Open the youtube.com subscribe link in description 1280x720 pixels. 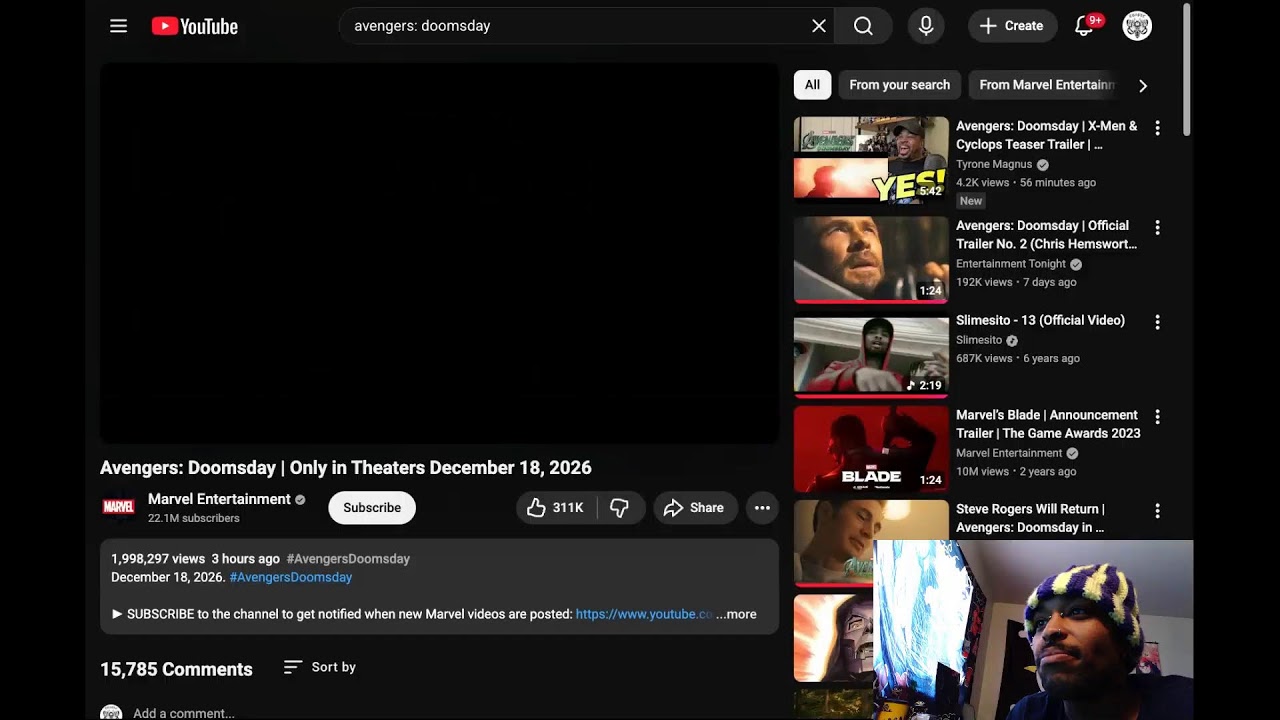644,614
